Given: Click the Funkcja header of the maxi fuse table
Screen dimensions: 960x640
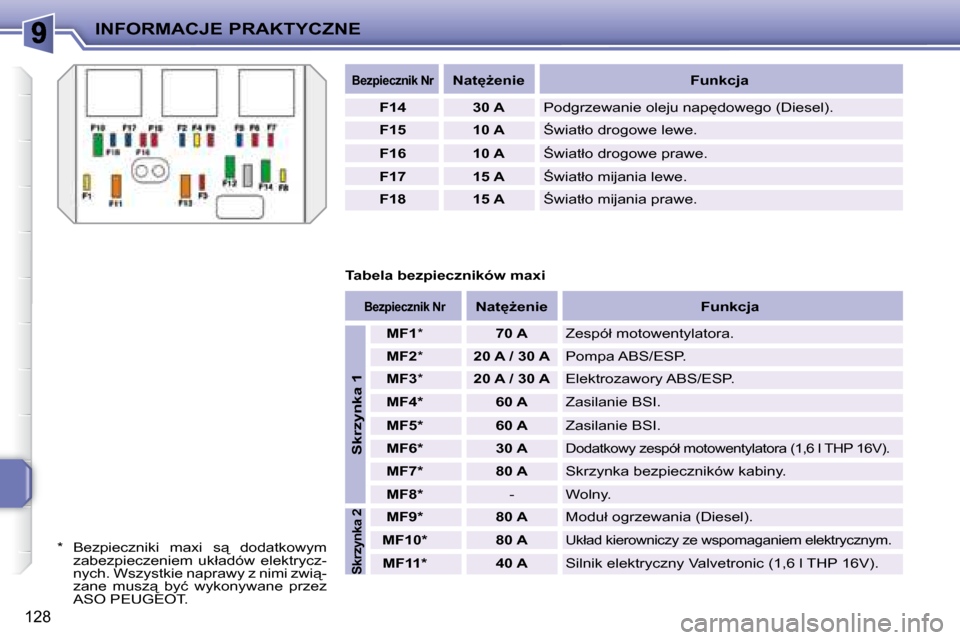Looking at the screenshot, I should point(729,306).
